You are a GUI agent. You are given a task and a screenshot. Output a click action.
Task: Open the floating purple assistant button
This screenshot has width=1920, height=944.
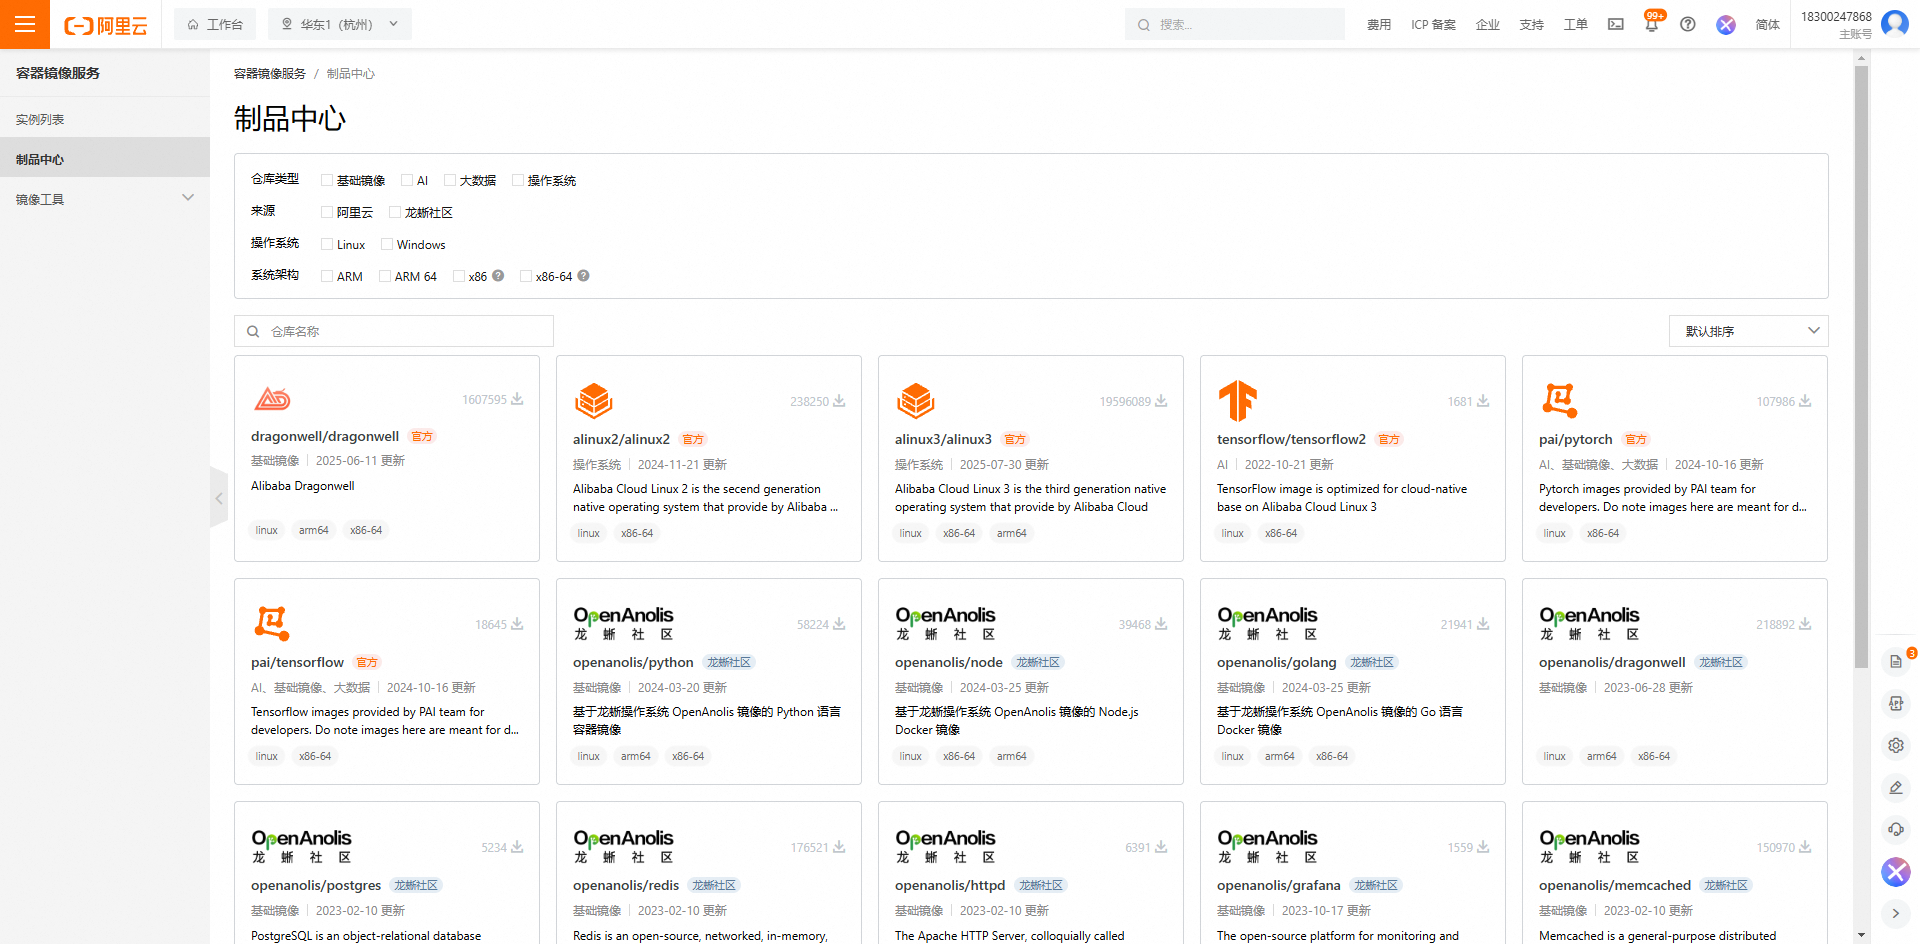pyautogui.click(x=1896, y=872)
